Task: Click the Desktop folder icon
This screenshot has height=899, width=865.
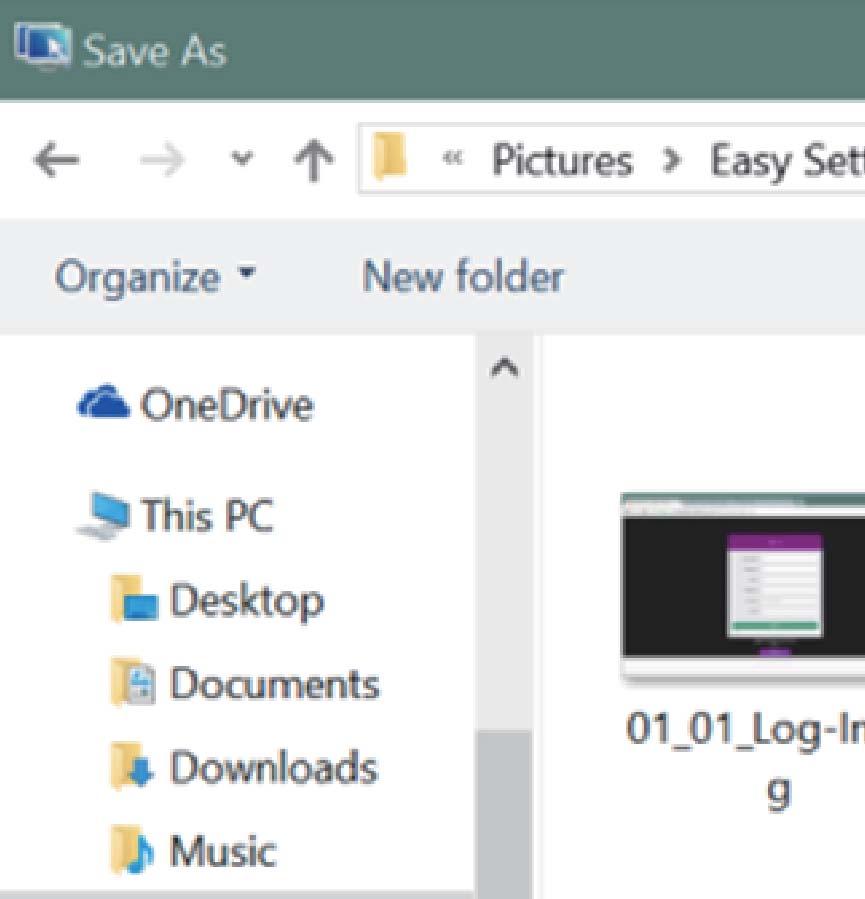Action: 134,599
